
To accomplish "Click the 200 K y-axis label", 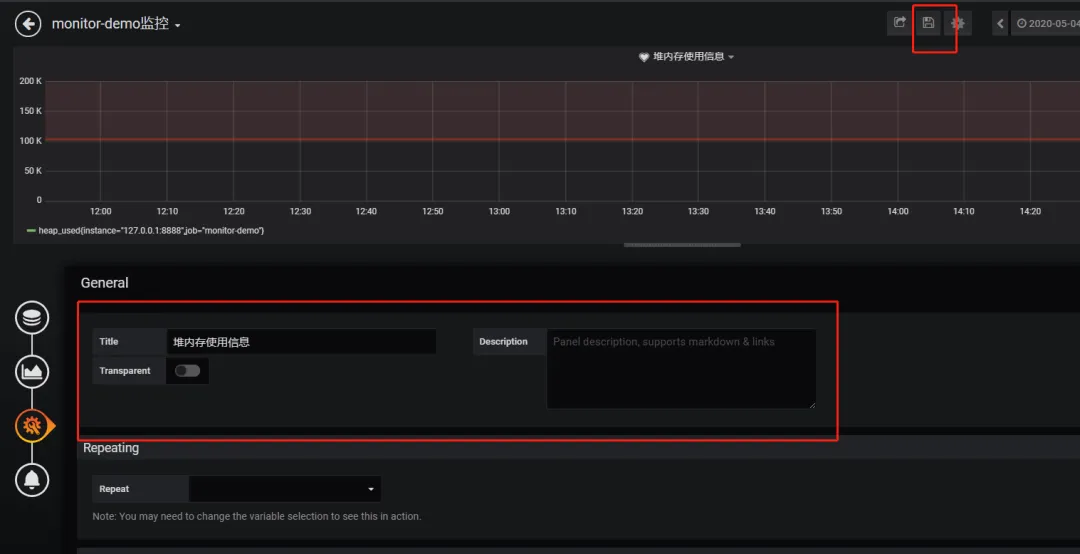I will 30,81.
